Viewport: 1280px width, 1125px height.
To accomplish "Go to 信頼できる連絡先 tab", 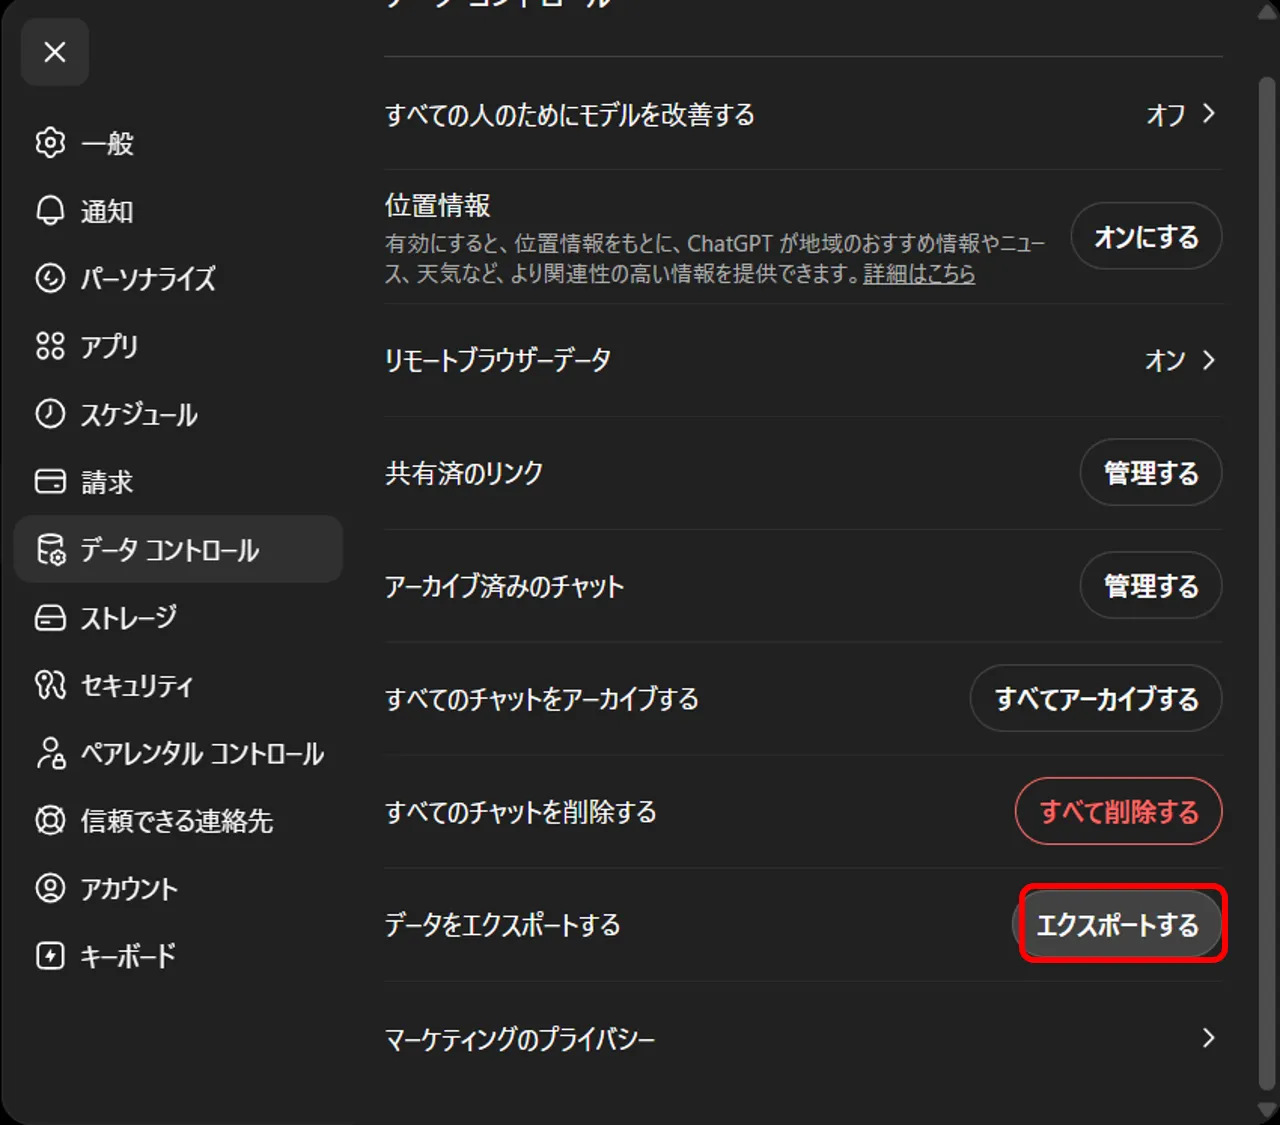I will [178, 821].
